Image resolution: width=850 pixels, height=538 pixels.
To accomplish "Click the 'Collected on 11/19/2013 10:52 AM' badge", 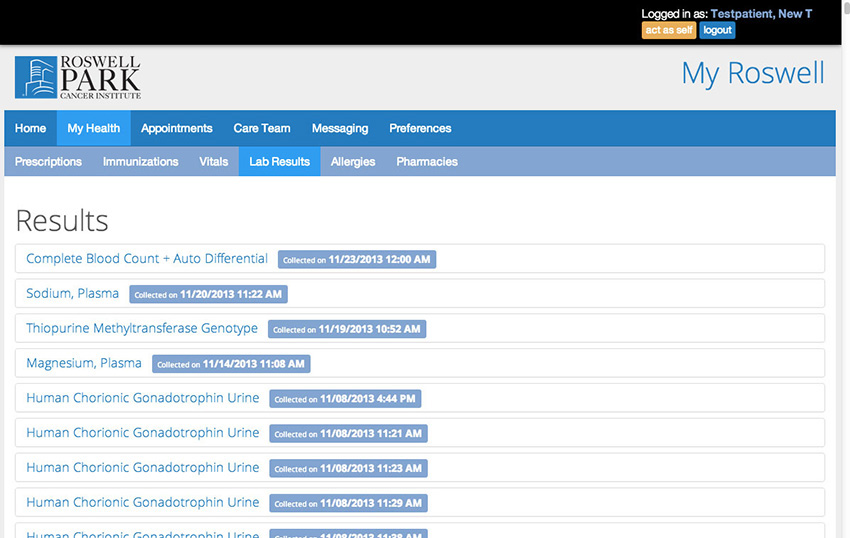I will [347, 329].
